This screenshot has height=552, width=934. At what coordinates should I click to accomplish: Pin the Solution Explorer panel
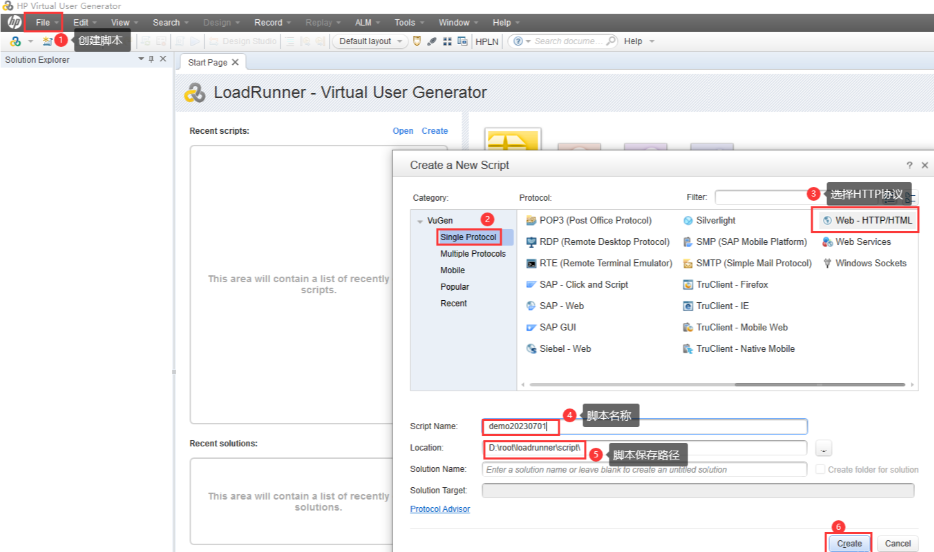151,59
